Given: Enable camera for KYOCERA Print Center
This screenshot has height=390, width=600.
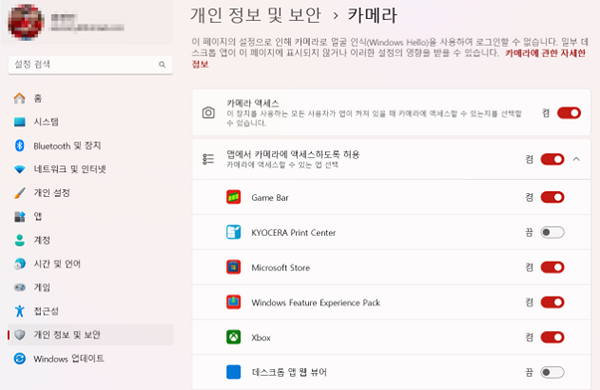Looking at the screenshot, I should [x=552, y=232].
